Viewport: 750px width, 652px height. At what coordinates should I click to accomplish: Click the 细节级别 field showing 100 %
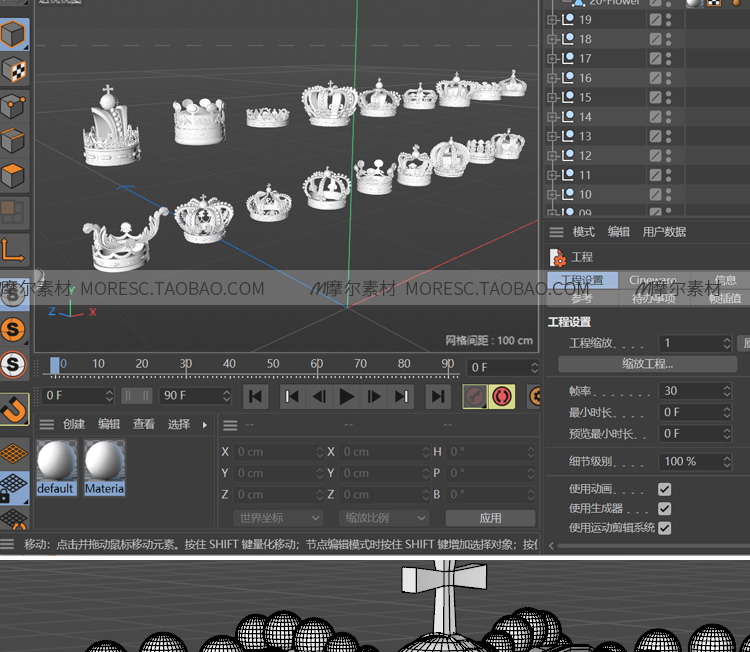click(695, 462)
